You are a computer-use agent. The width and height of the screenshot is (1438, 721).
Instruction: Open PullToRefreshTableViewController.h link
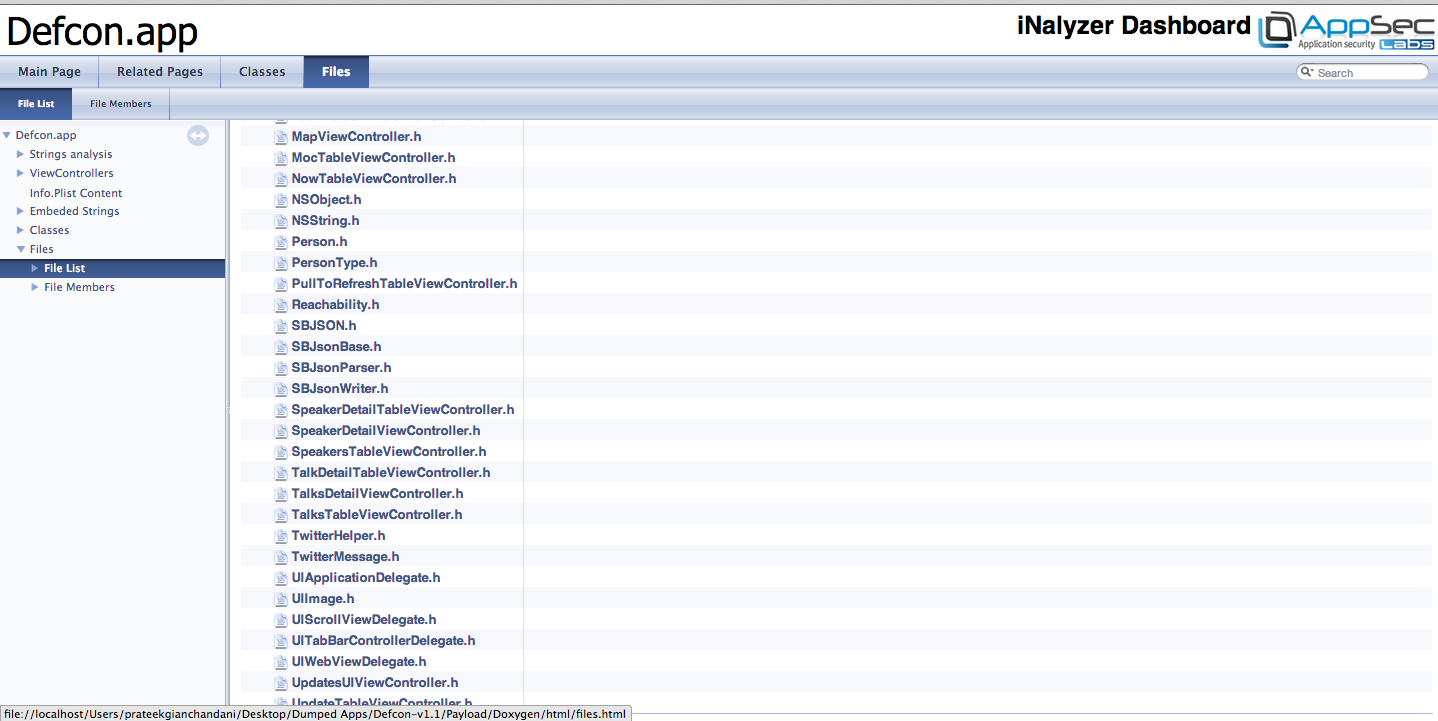[404, 284]
